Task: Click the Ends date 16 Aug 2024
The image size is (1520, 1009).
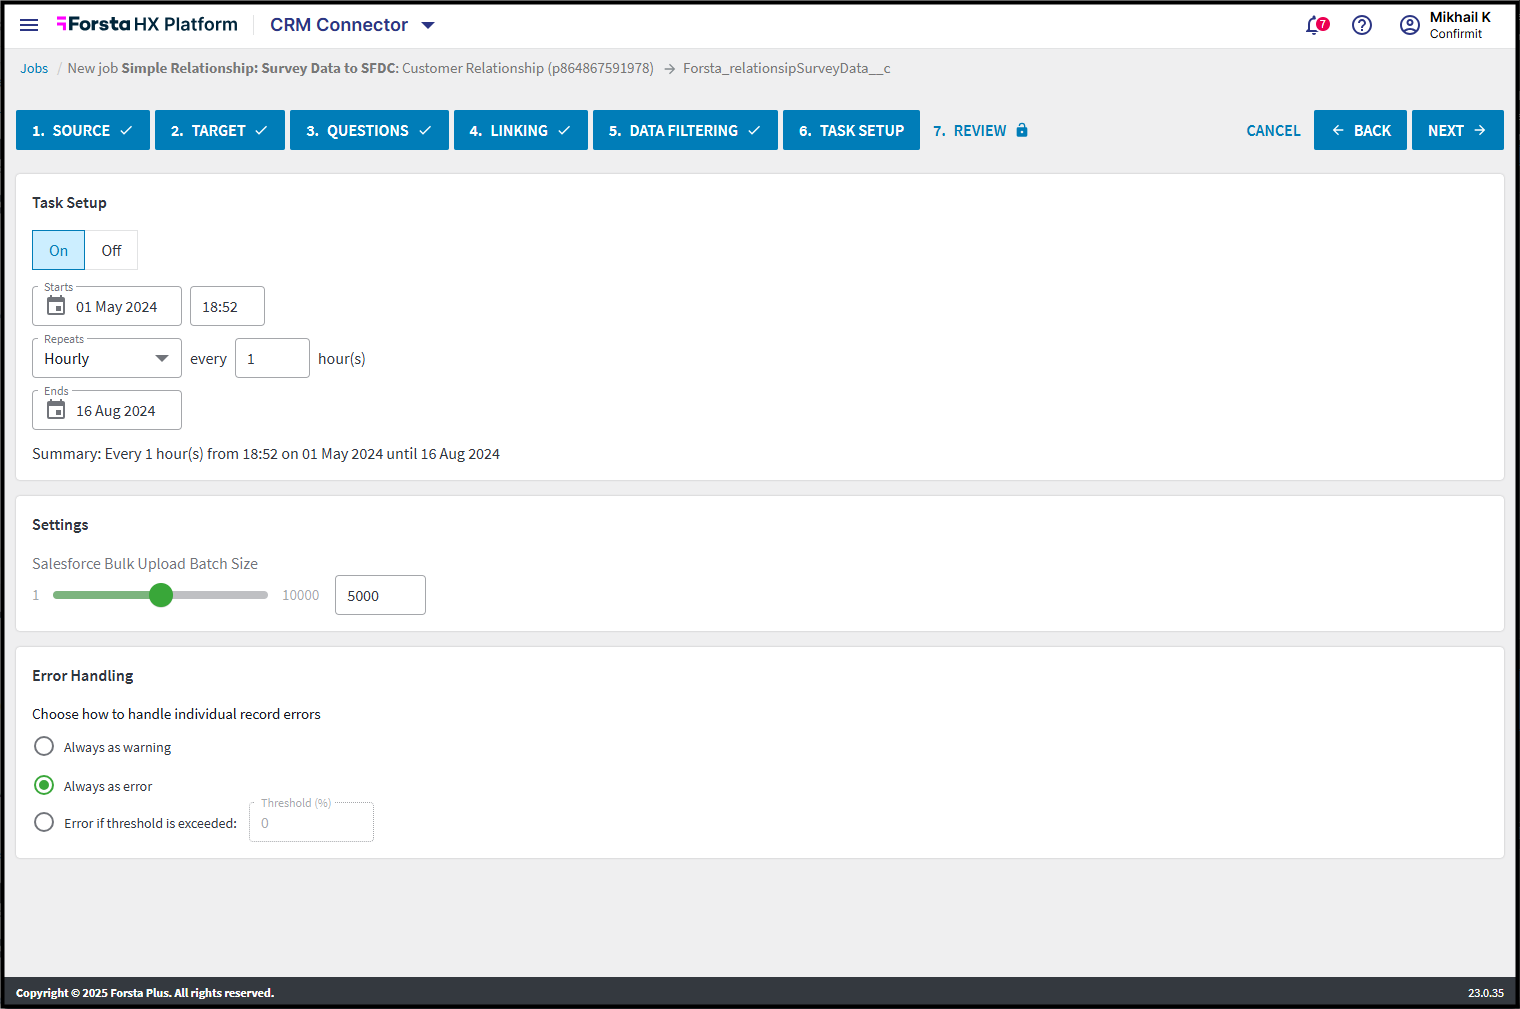Action: click(x=116, y=411)
